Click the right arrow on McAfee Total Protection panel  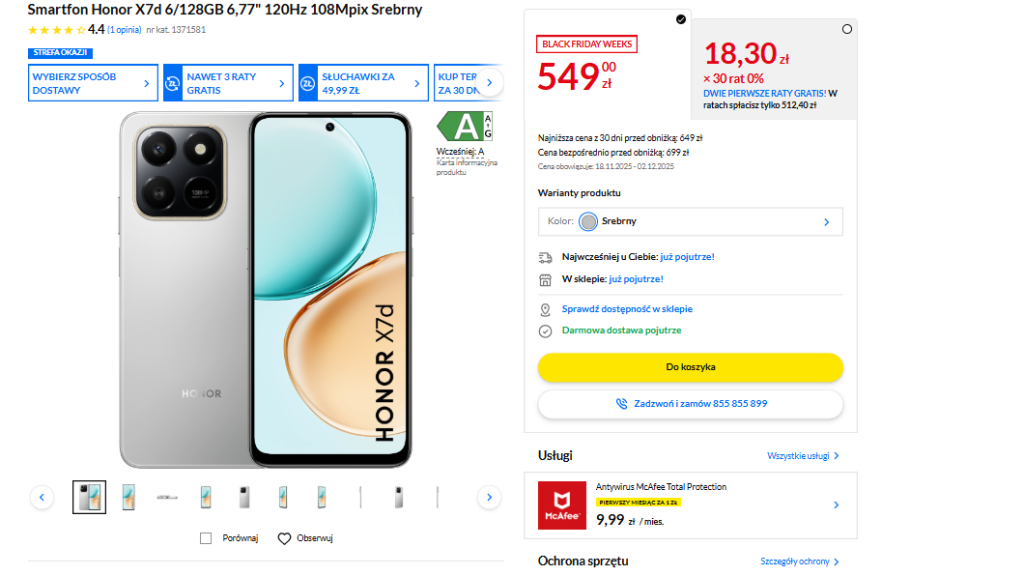point(836,505)
